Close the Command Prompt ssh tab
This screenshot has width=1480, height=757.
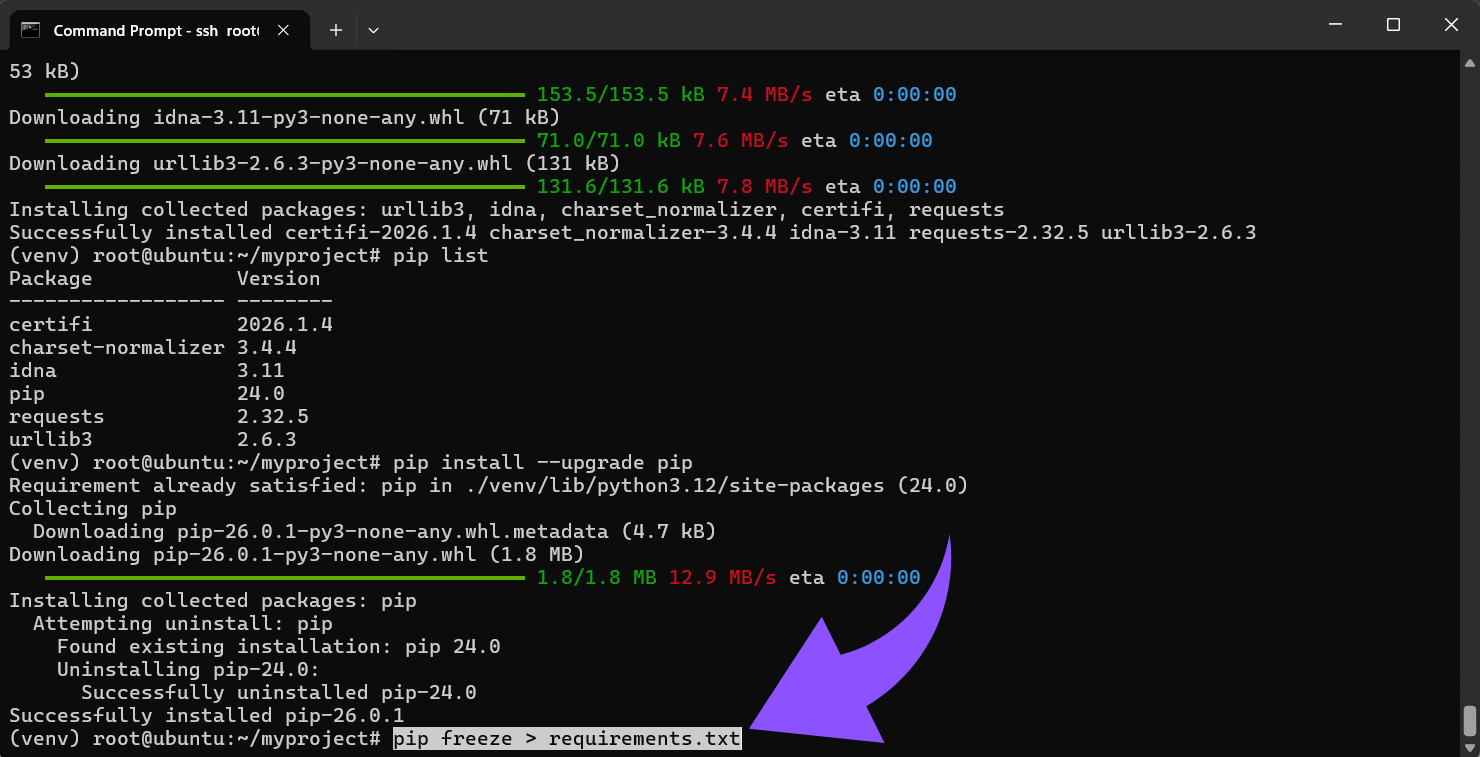283,30
